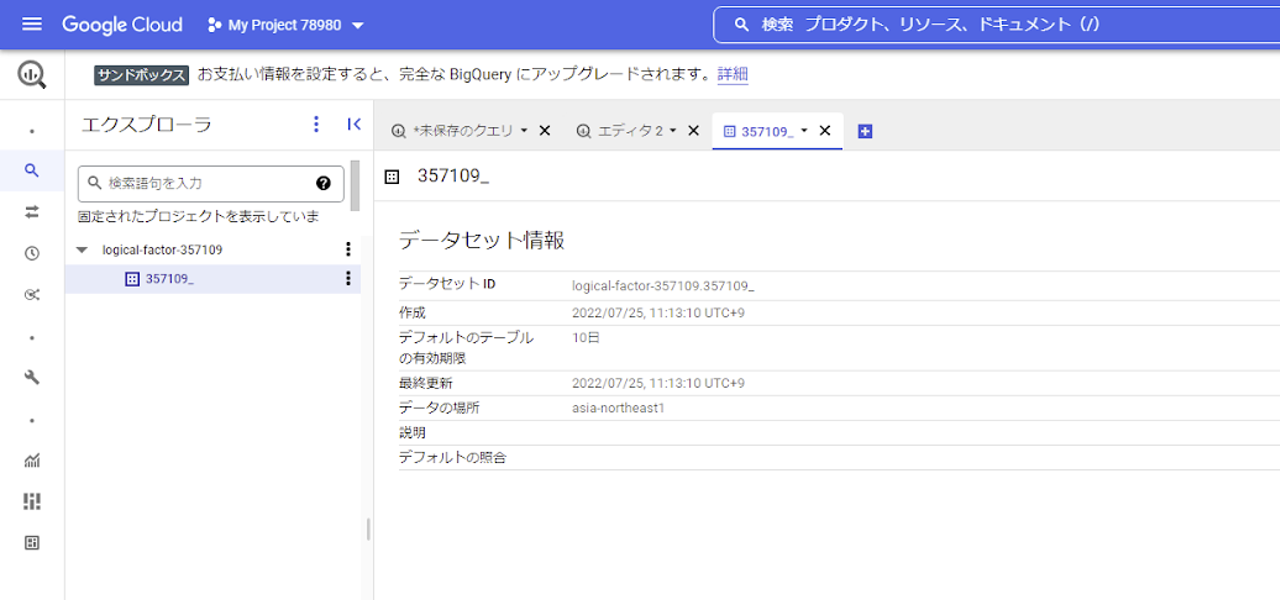
Task: Focus the top search bar for products and resources
Action: click(x=996, y=24)
